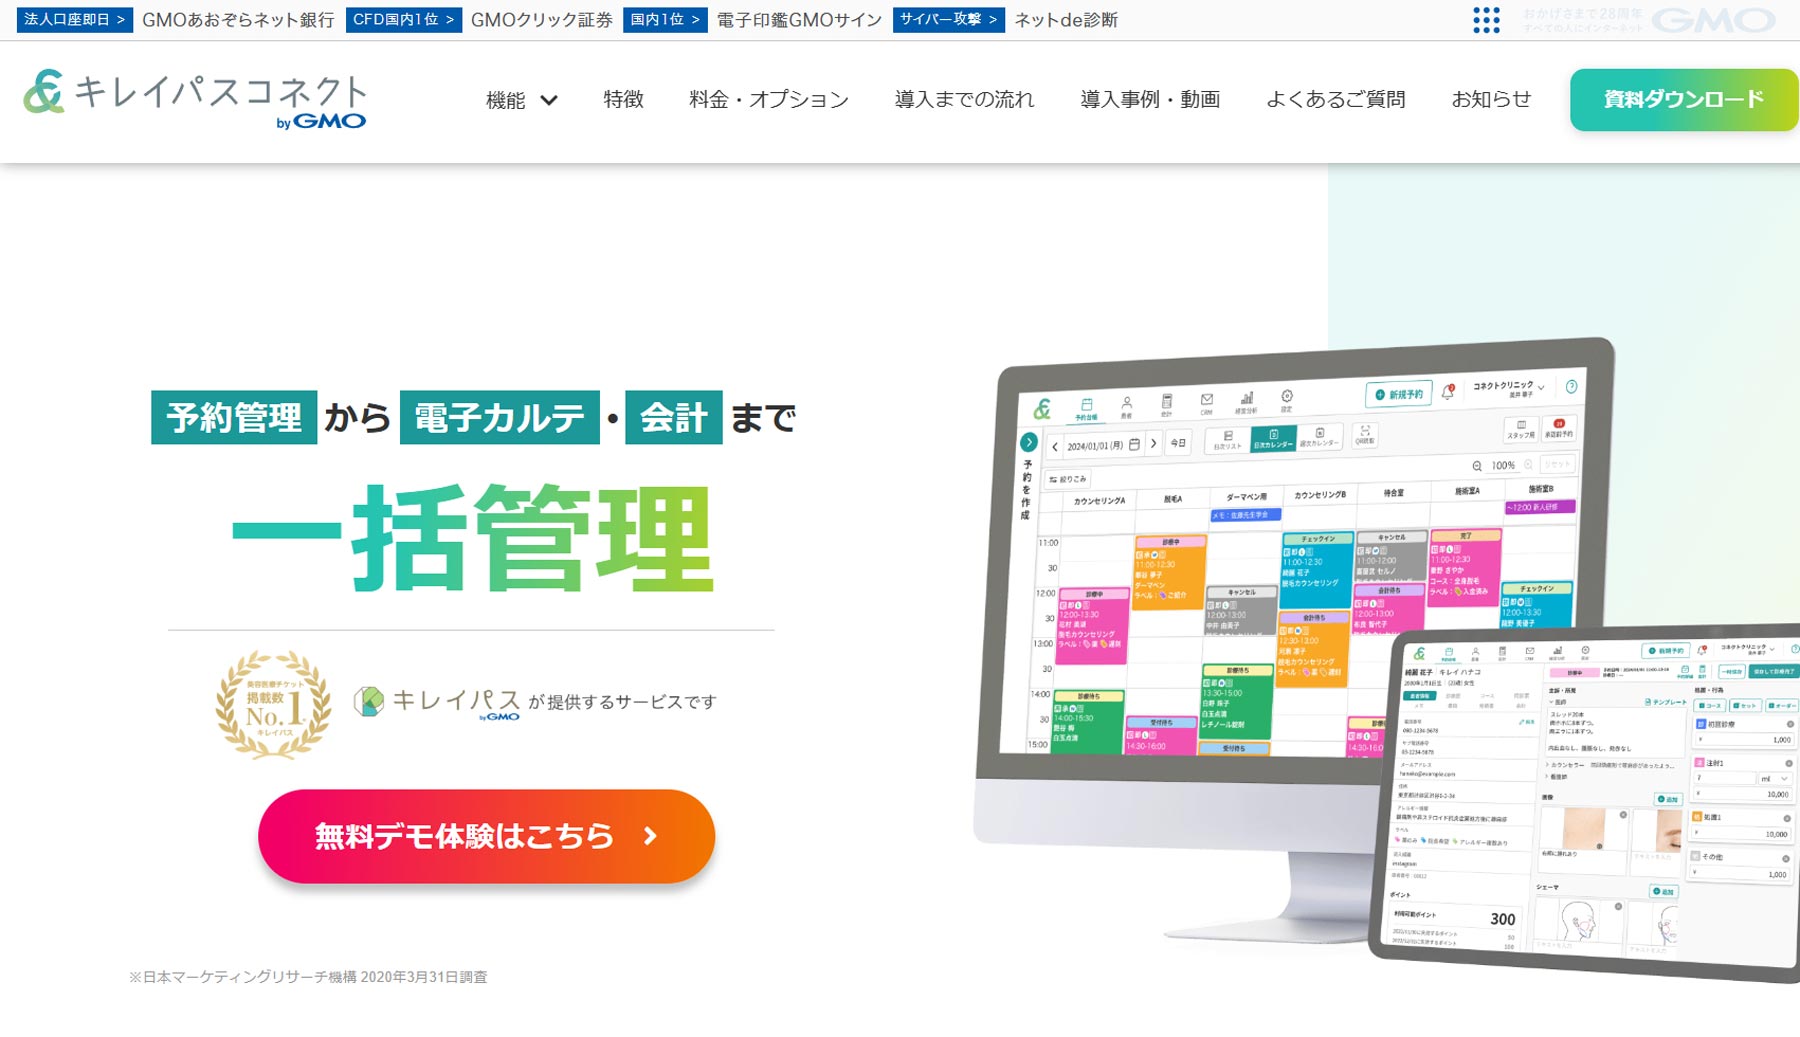The height and width of the screenshot is (1037, 1800).
Task: Open 料金・オプション nav item
Action: tap(768, 100)
